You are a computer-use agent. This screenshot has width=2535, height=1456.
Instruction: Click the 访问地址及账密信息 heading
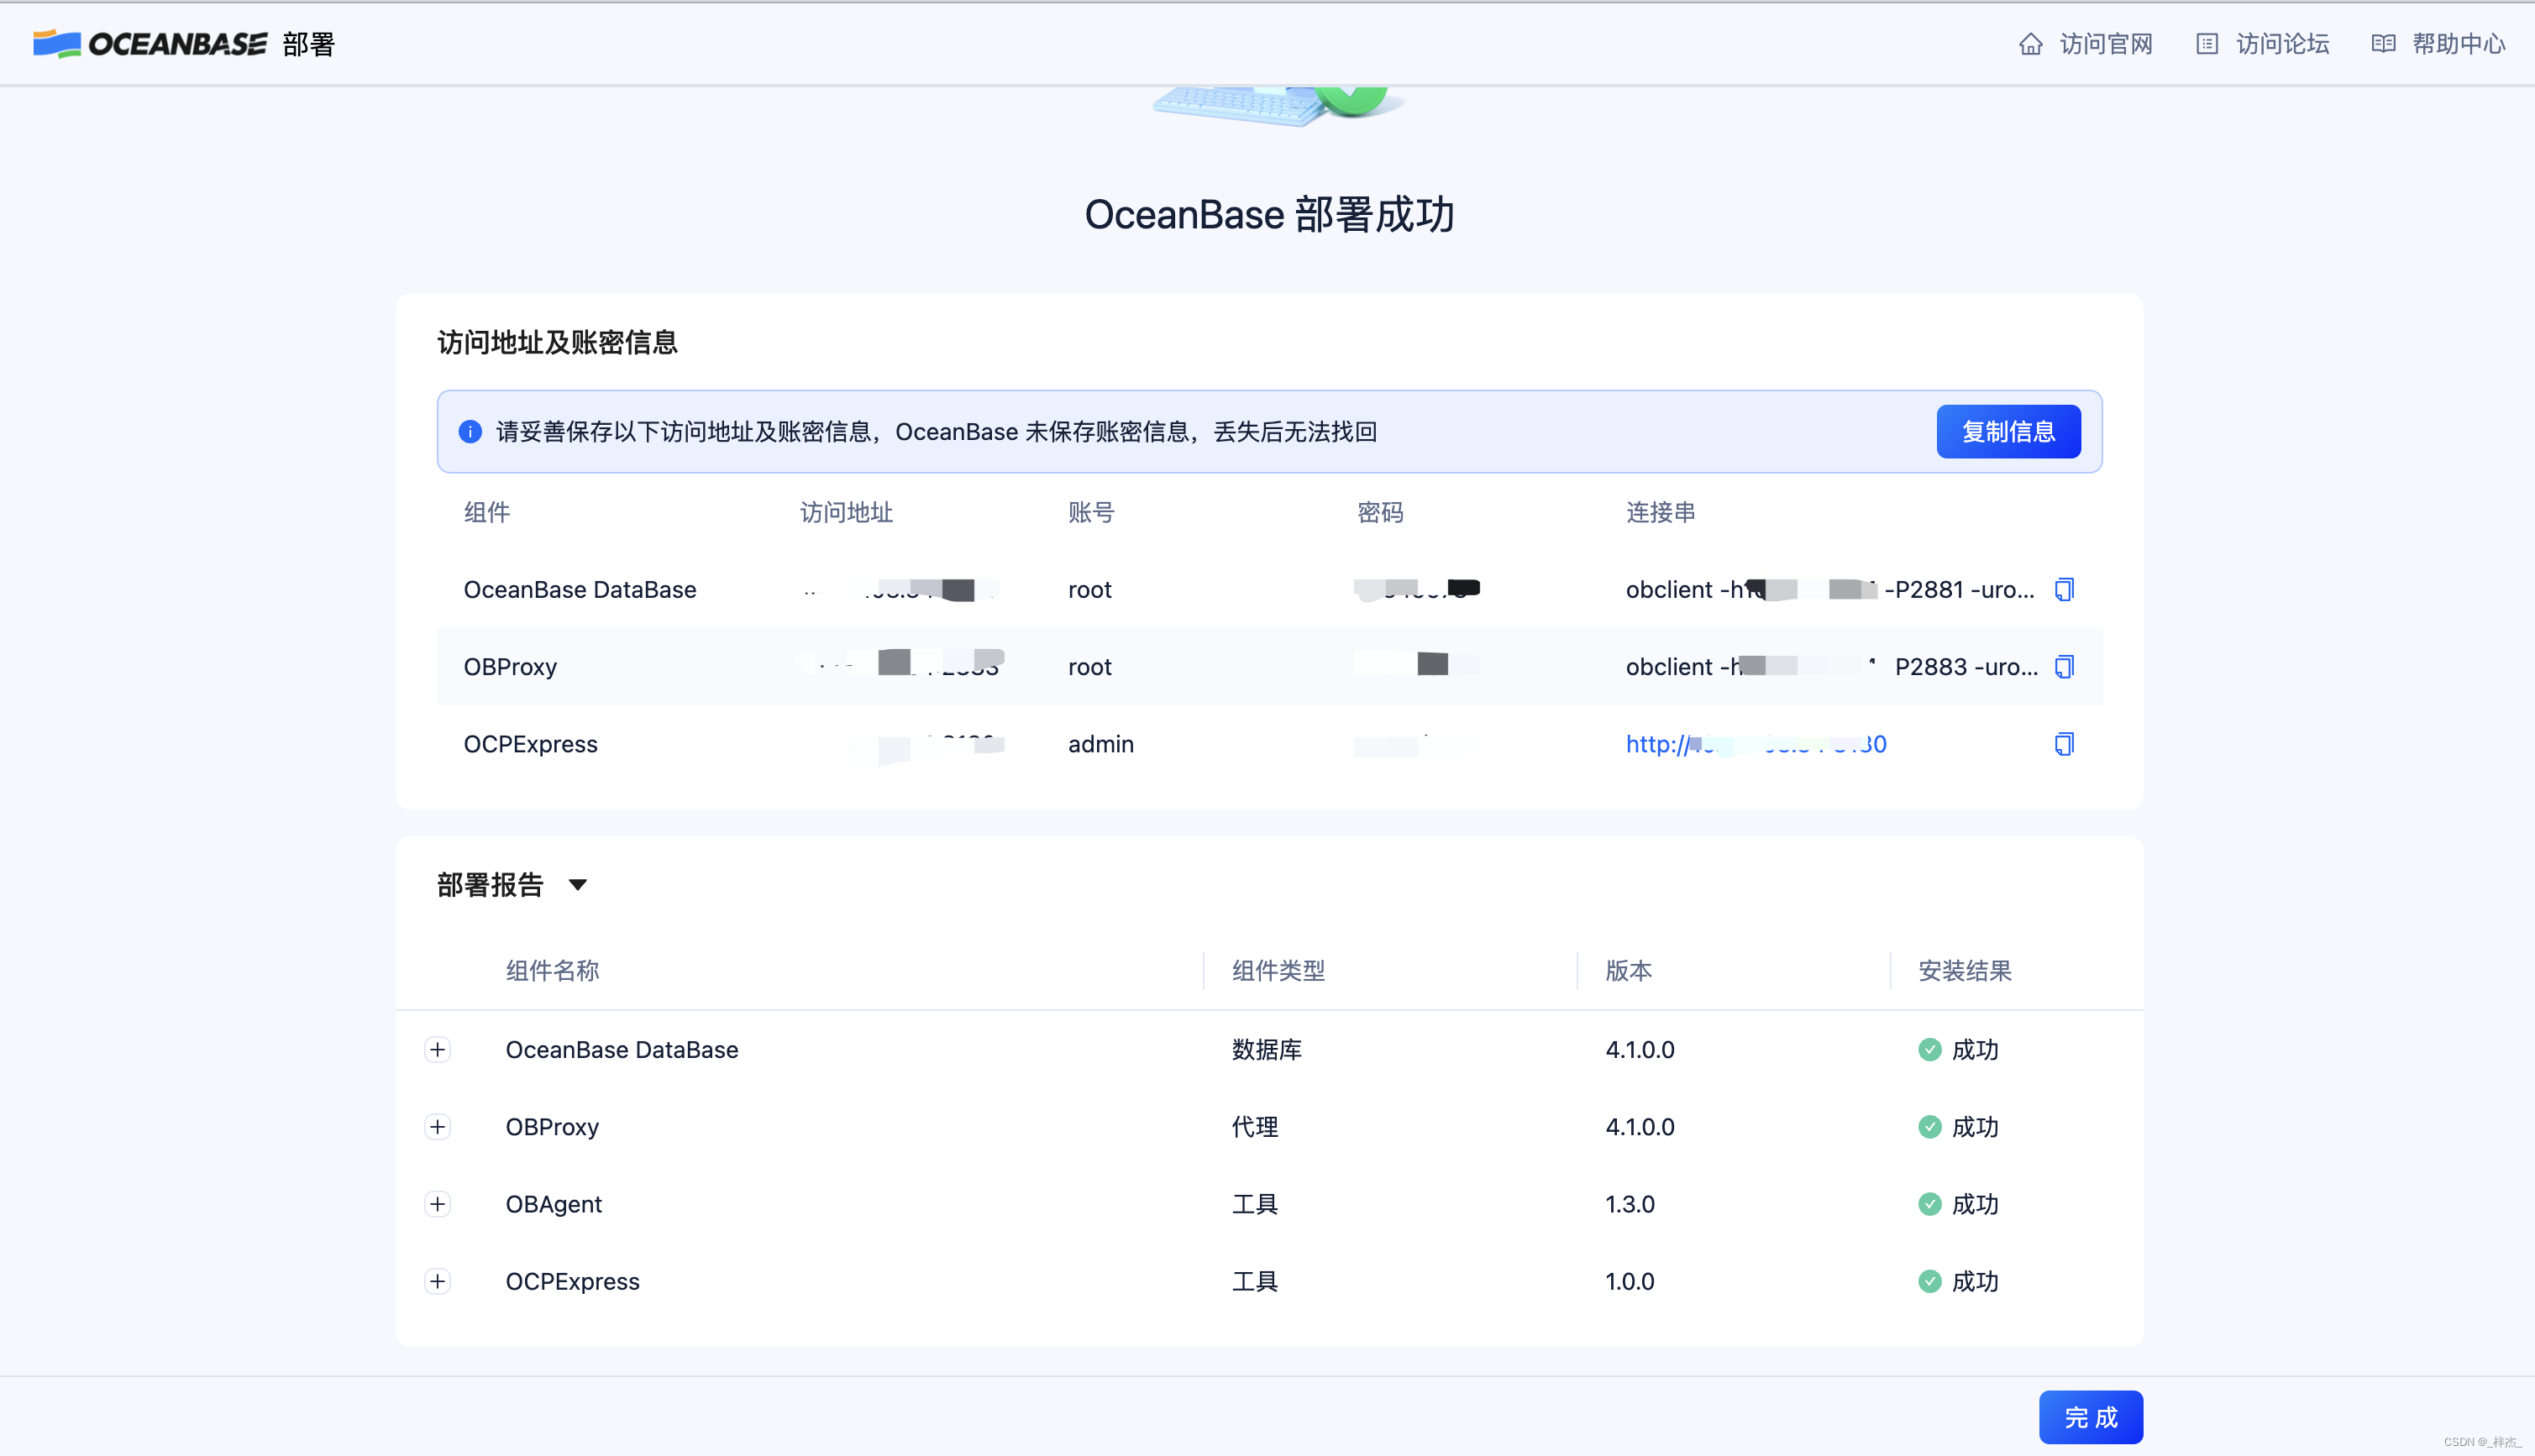557,343
